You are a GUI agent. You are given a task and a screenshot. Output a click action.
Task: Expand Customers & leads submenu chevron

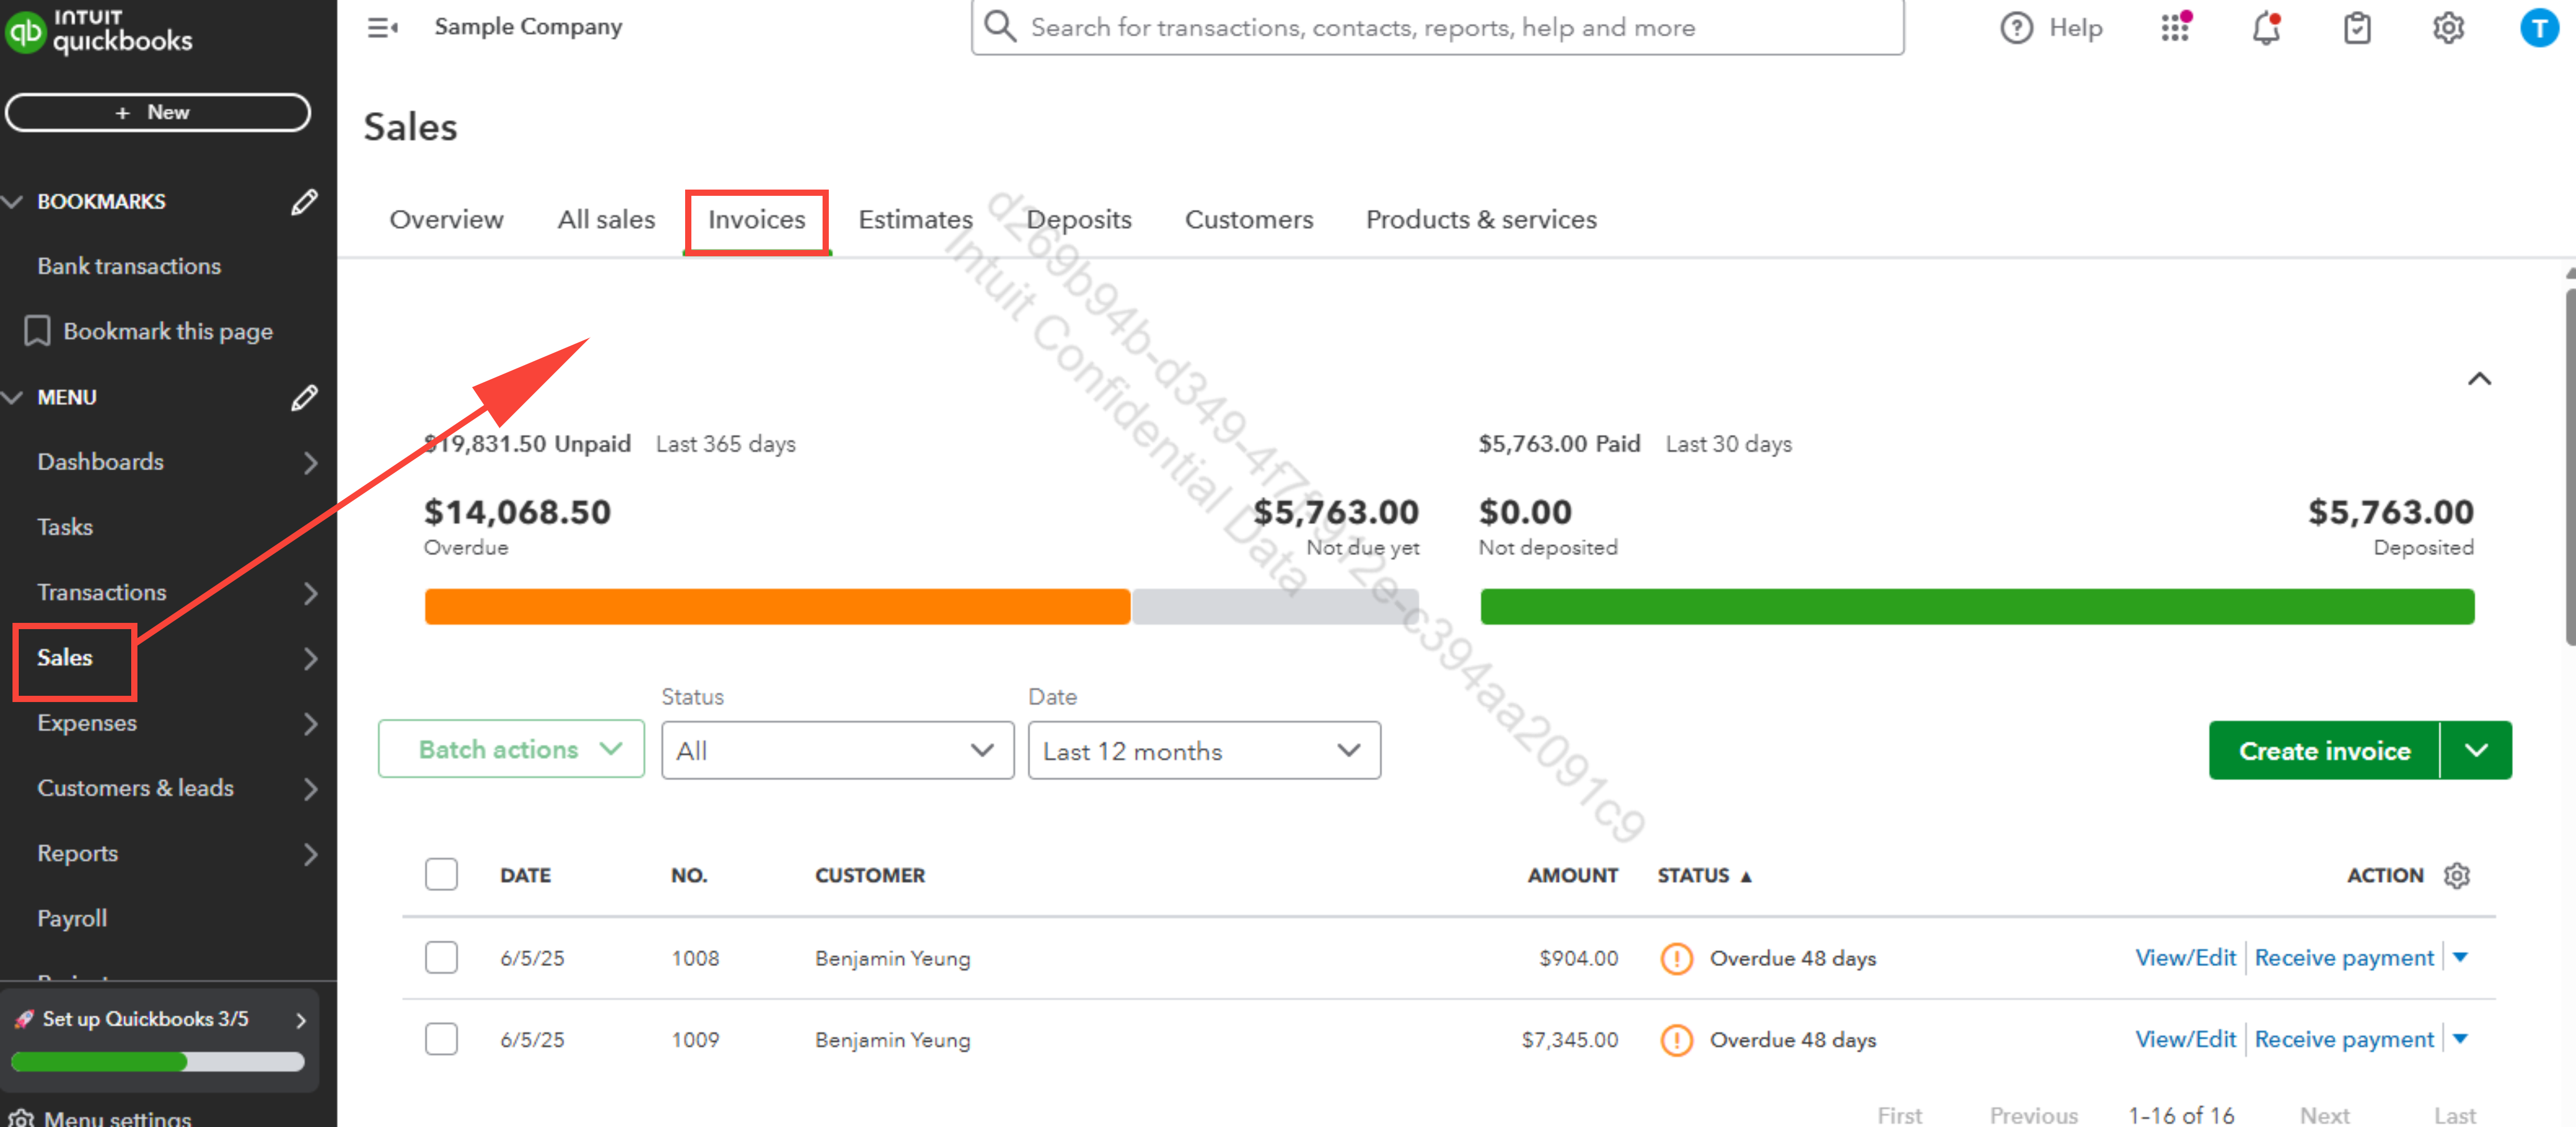point(310,789)
